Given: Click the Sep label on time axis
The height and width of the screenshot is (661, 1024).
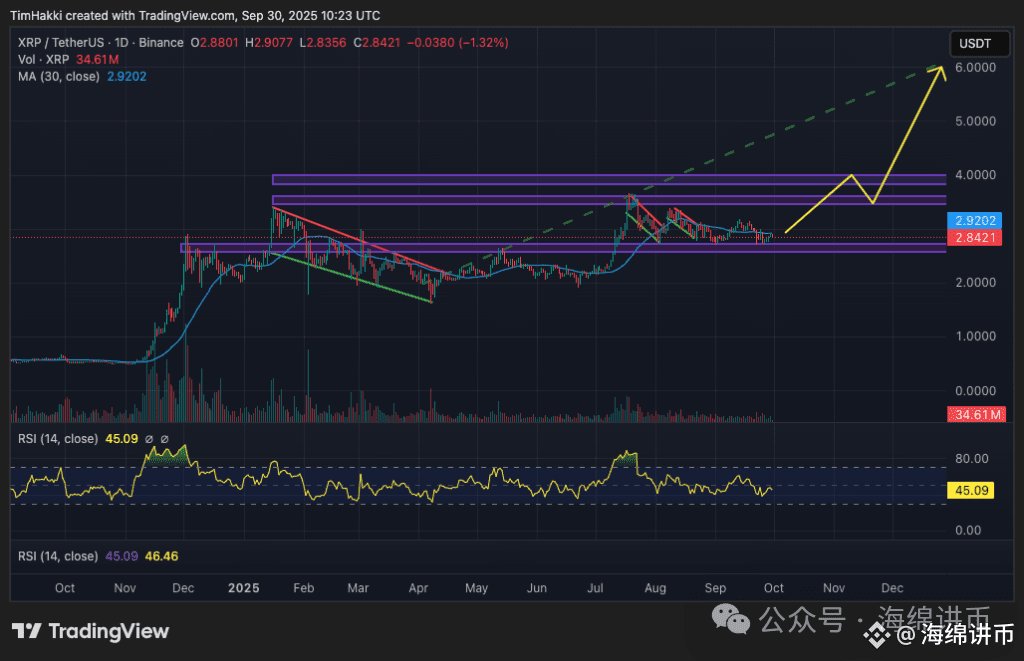Looking at the screenshot, I should click(715, 588).
